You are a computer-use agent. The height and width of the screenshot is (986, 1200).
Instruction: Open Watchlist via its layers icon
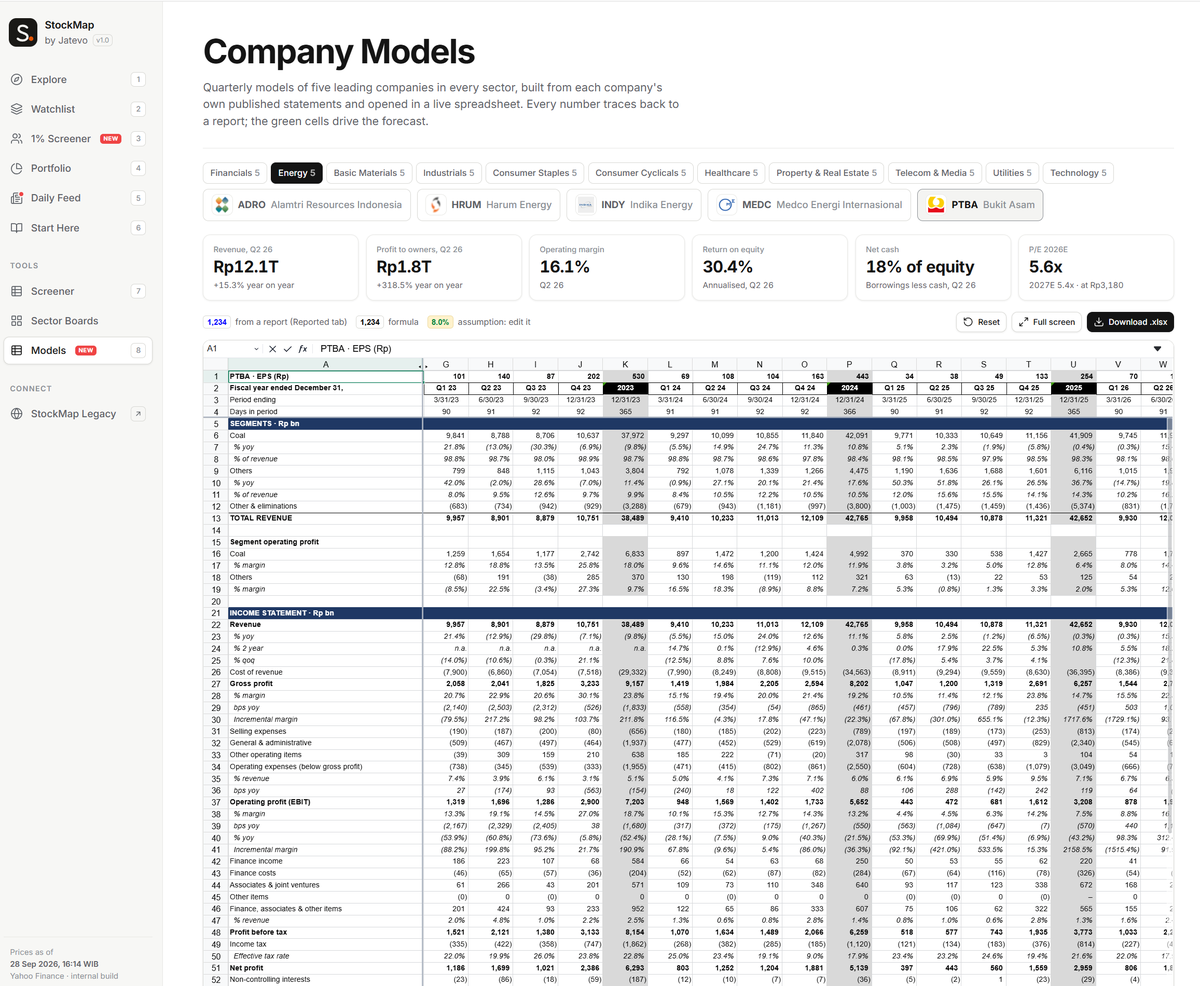pos(16,109)
